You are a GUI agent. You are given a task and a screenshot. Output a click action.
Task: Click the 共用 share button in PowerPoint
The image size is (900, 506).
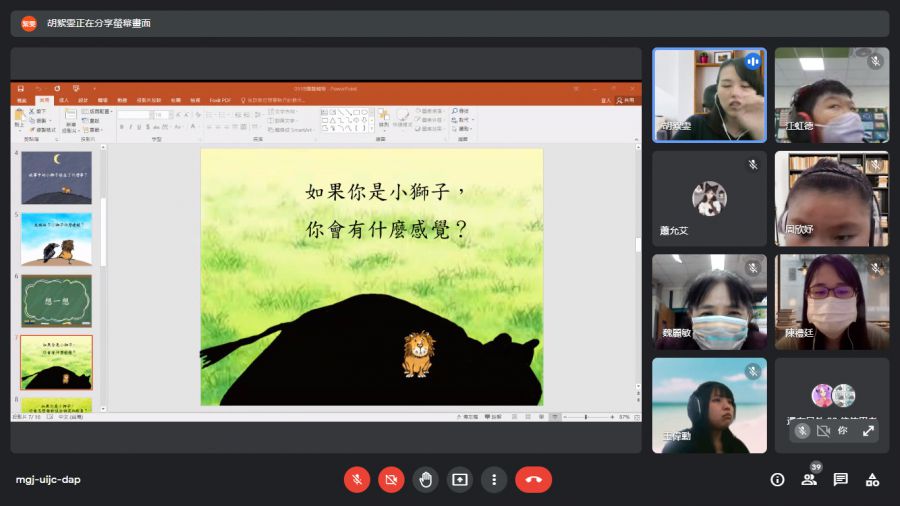pyautogui.click(x=626, y=100)
